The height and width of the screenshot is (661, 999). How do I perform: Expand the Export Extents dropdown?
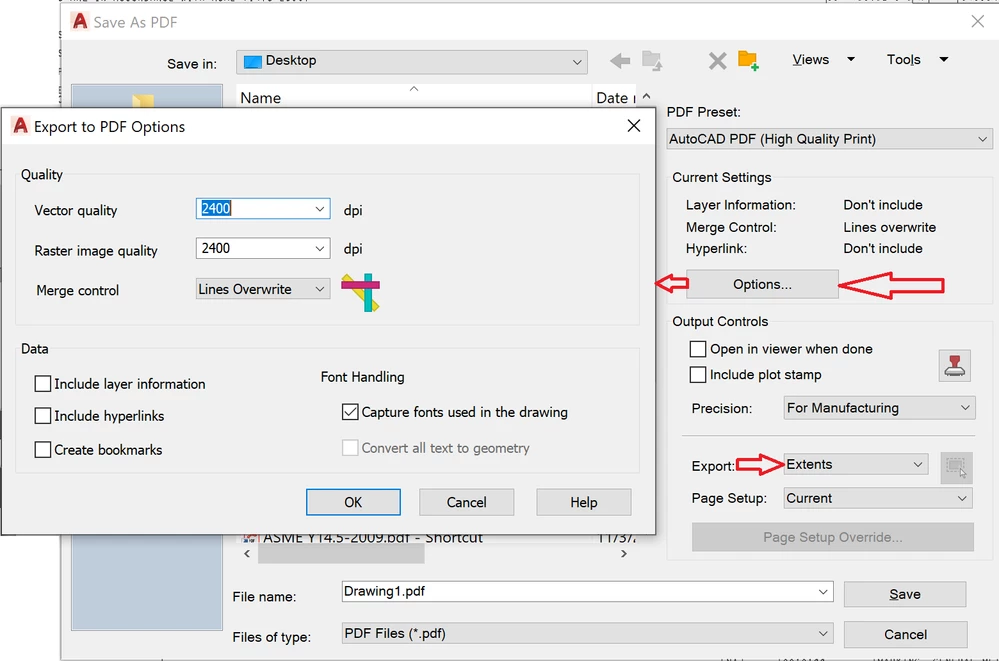tap(920, 464)
